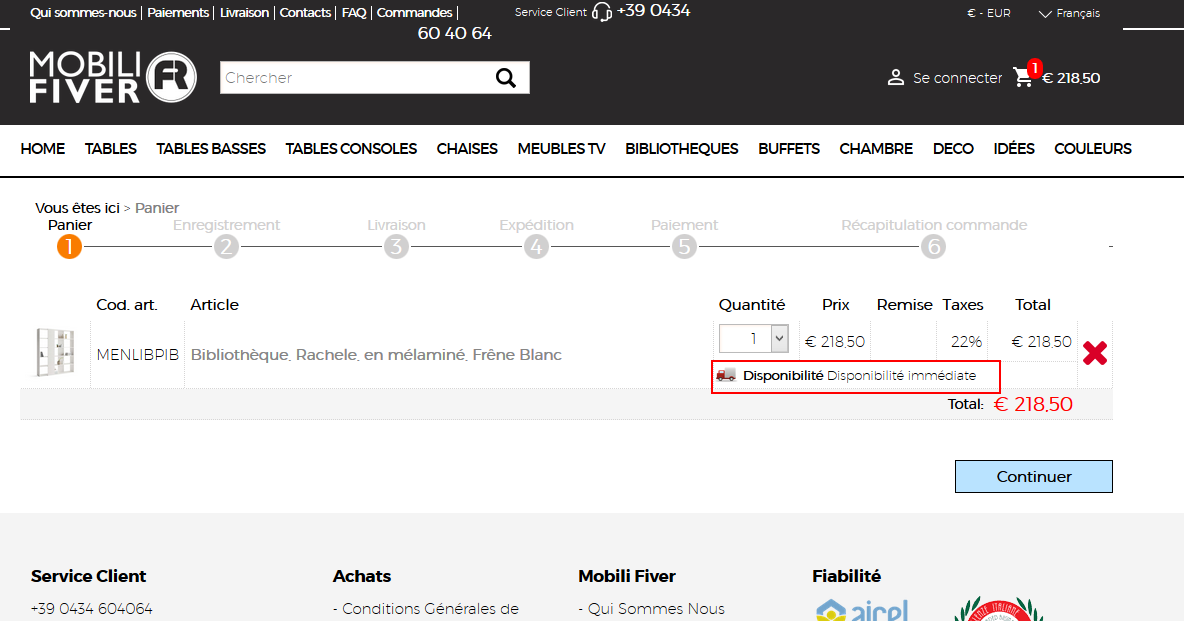The width and height of the screenshot is (1184, 621).
Task: Open the HOME menu
Action: tap(42, 149)
